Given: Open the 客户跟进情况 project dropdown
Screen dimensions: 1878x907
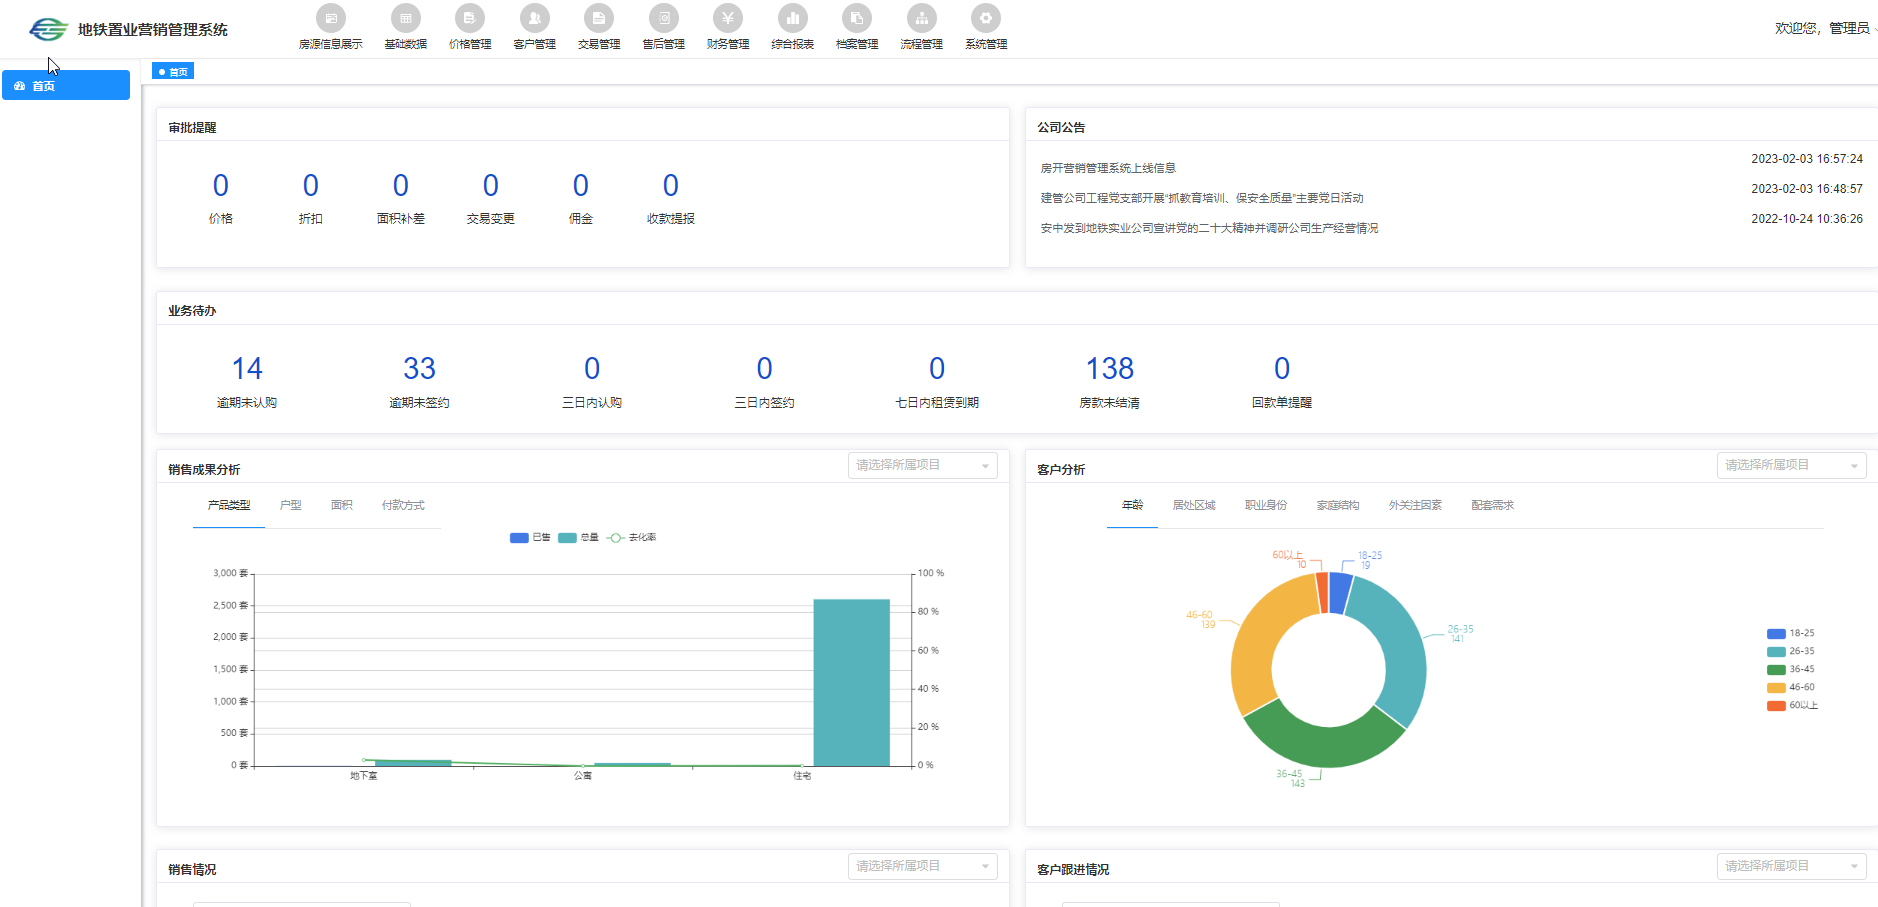Looking at the screenshot, I should 1791,866.
